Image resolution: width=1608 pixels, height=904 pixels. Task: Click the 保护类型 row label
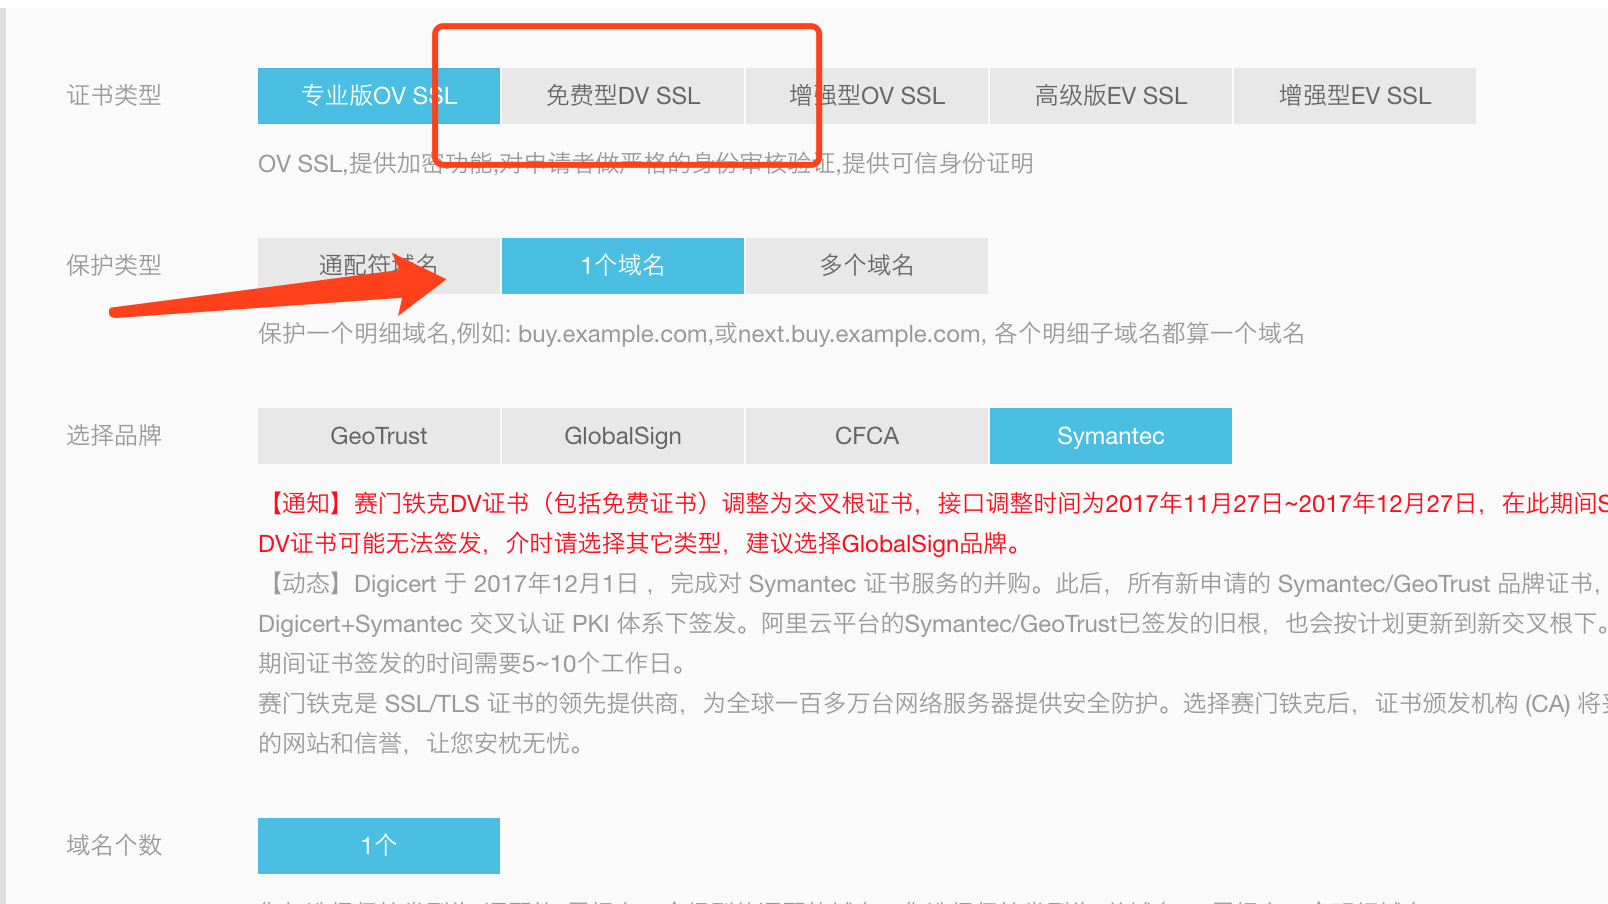[x=114, y=266]
